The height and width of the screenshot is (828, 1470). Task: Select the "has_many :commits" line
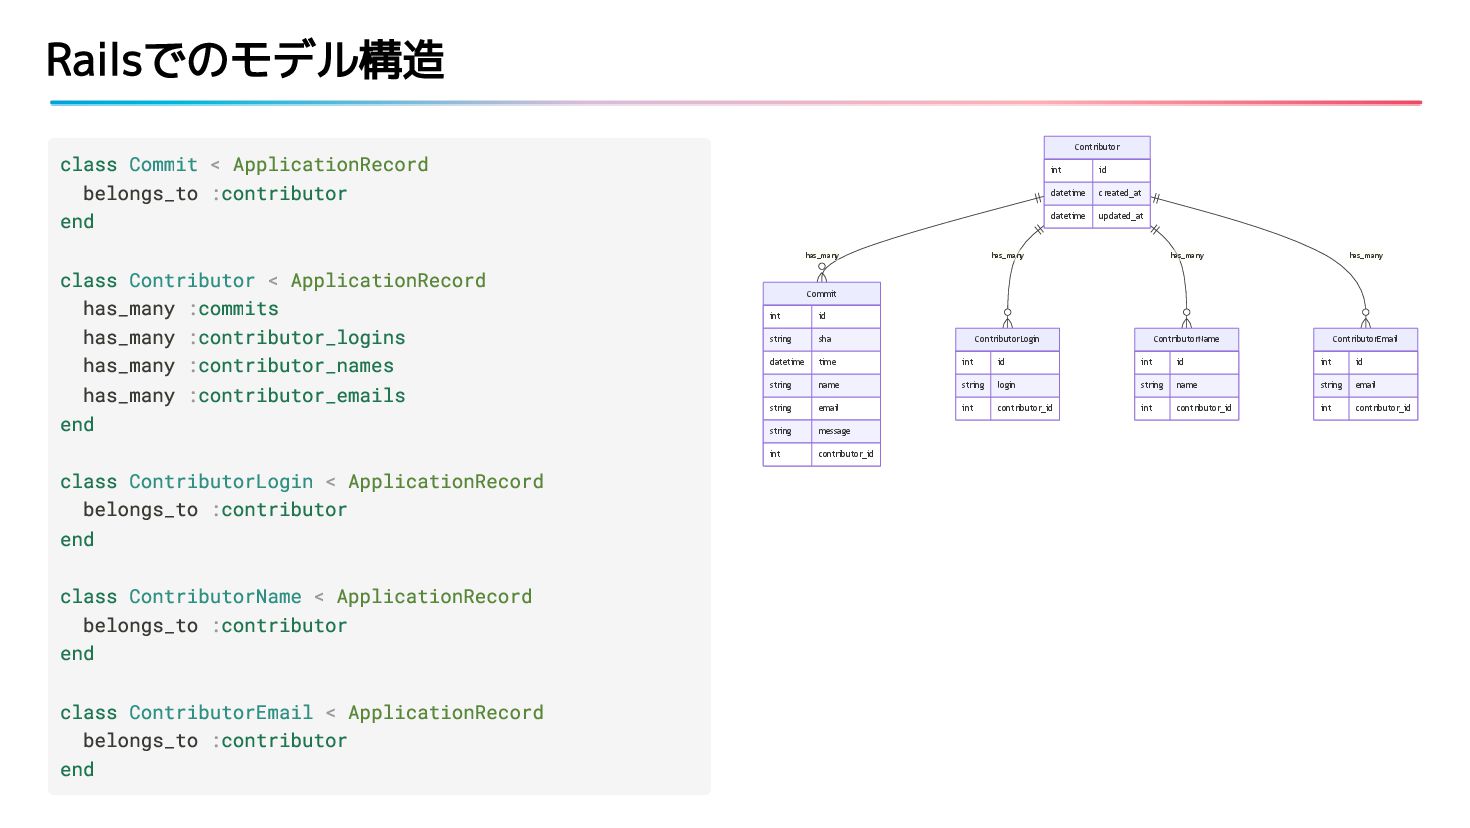click(x=181, y=309)
